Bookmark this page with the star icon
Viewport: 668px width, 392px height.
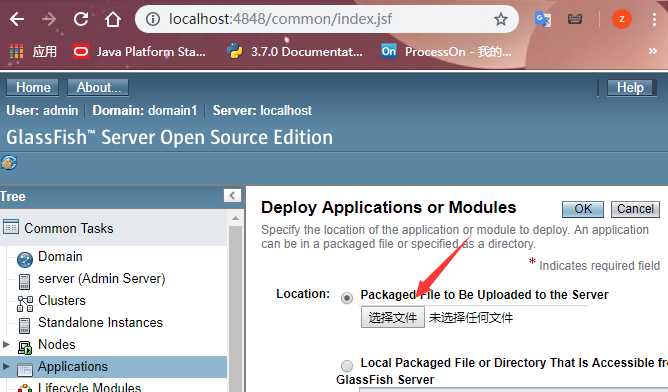coord(501,19)
